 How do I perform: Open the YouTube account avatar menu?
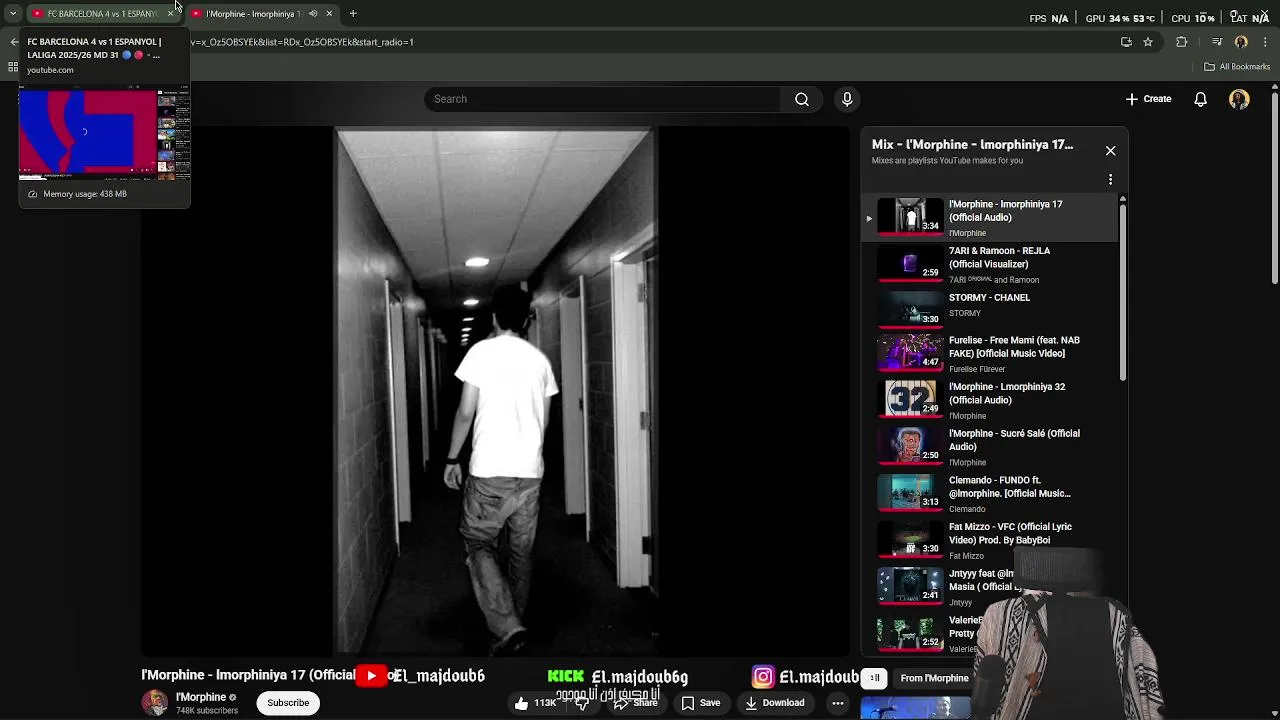tap(1239, 99)
